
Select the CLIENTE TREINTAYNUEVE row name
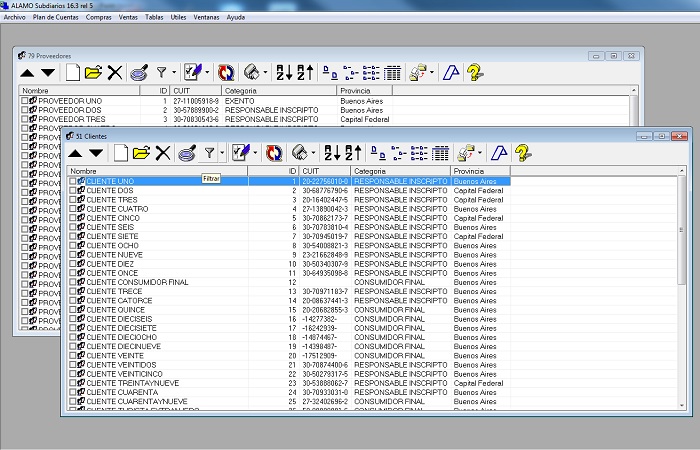tap(133, 383)
